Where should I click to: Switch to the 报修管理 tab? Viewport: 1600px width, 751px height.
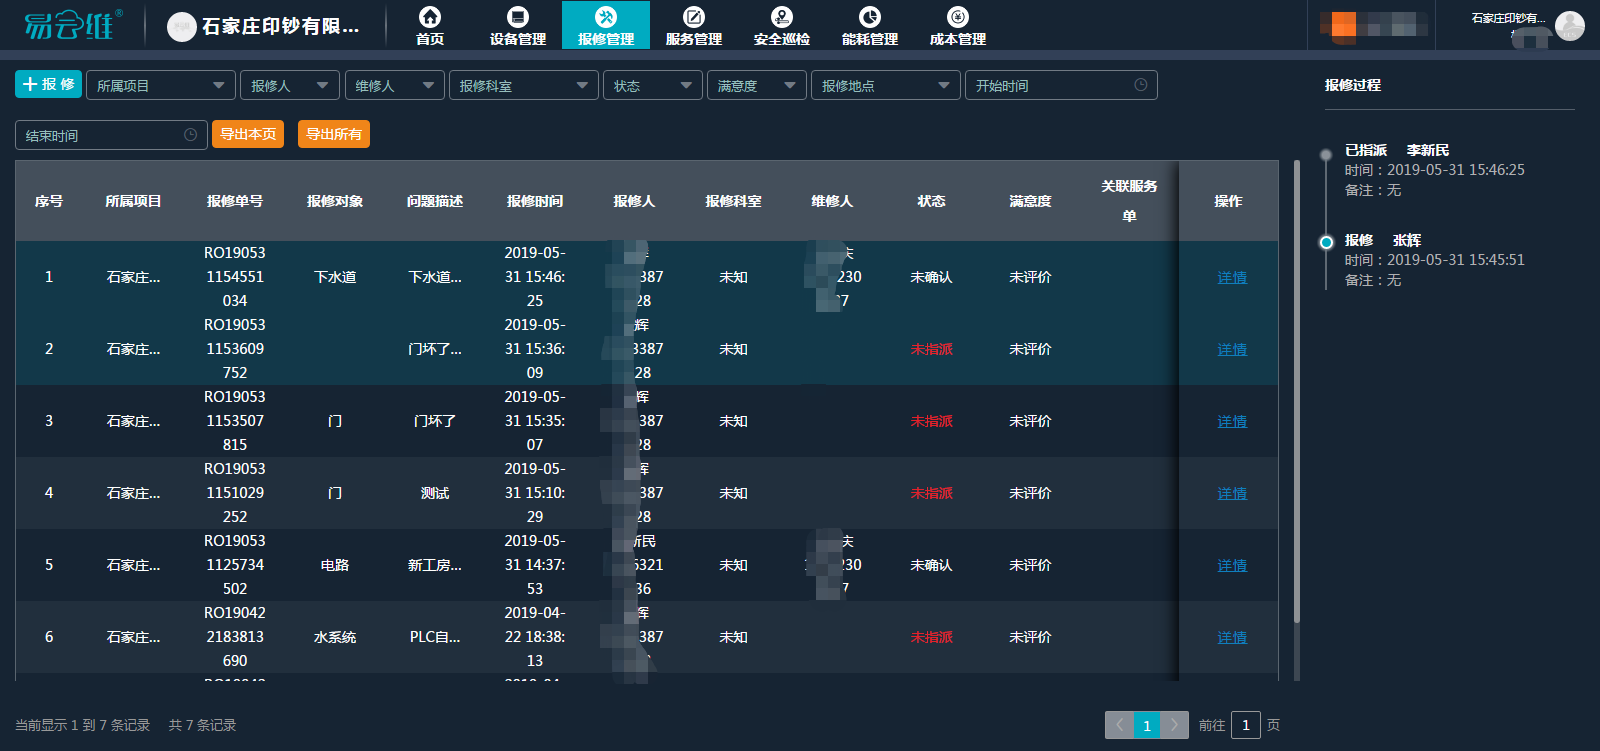(x=606, y=25)
